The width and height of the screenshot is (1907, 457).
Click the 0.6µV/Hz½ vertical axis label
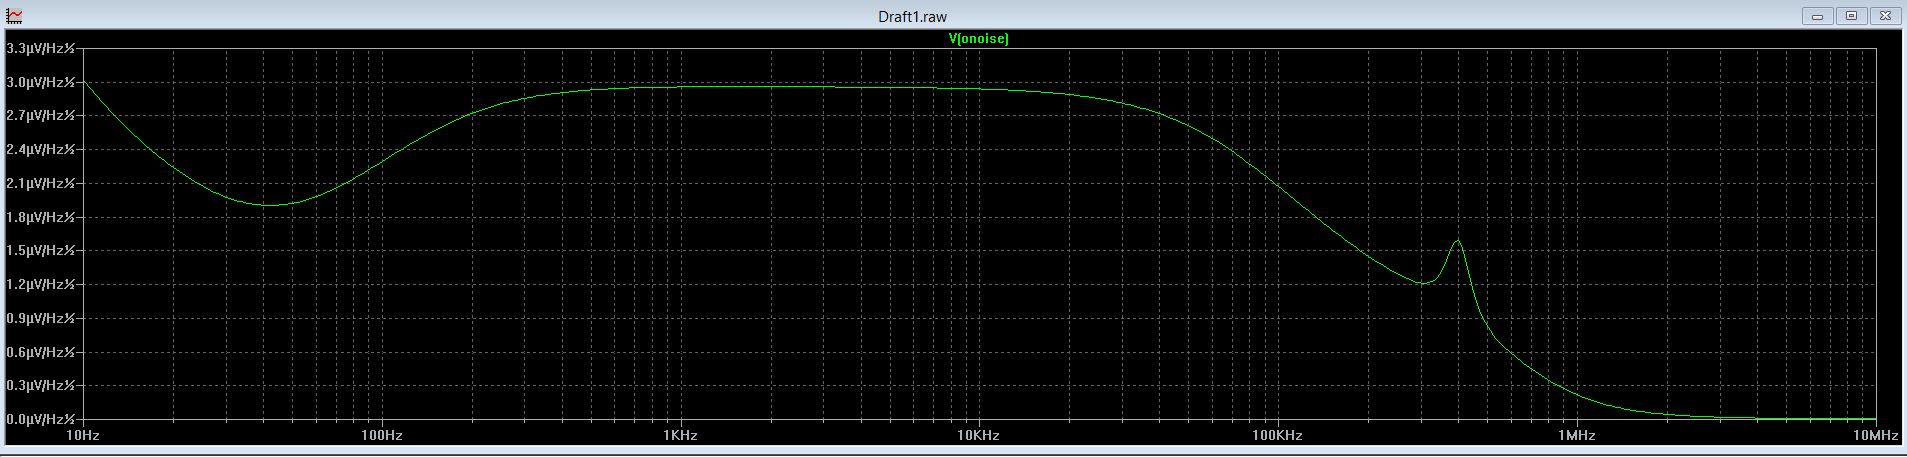pos(41,352)
